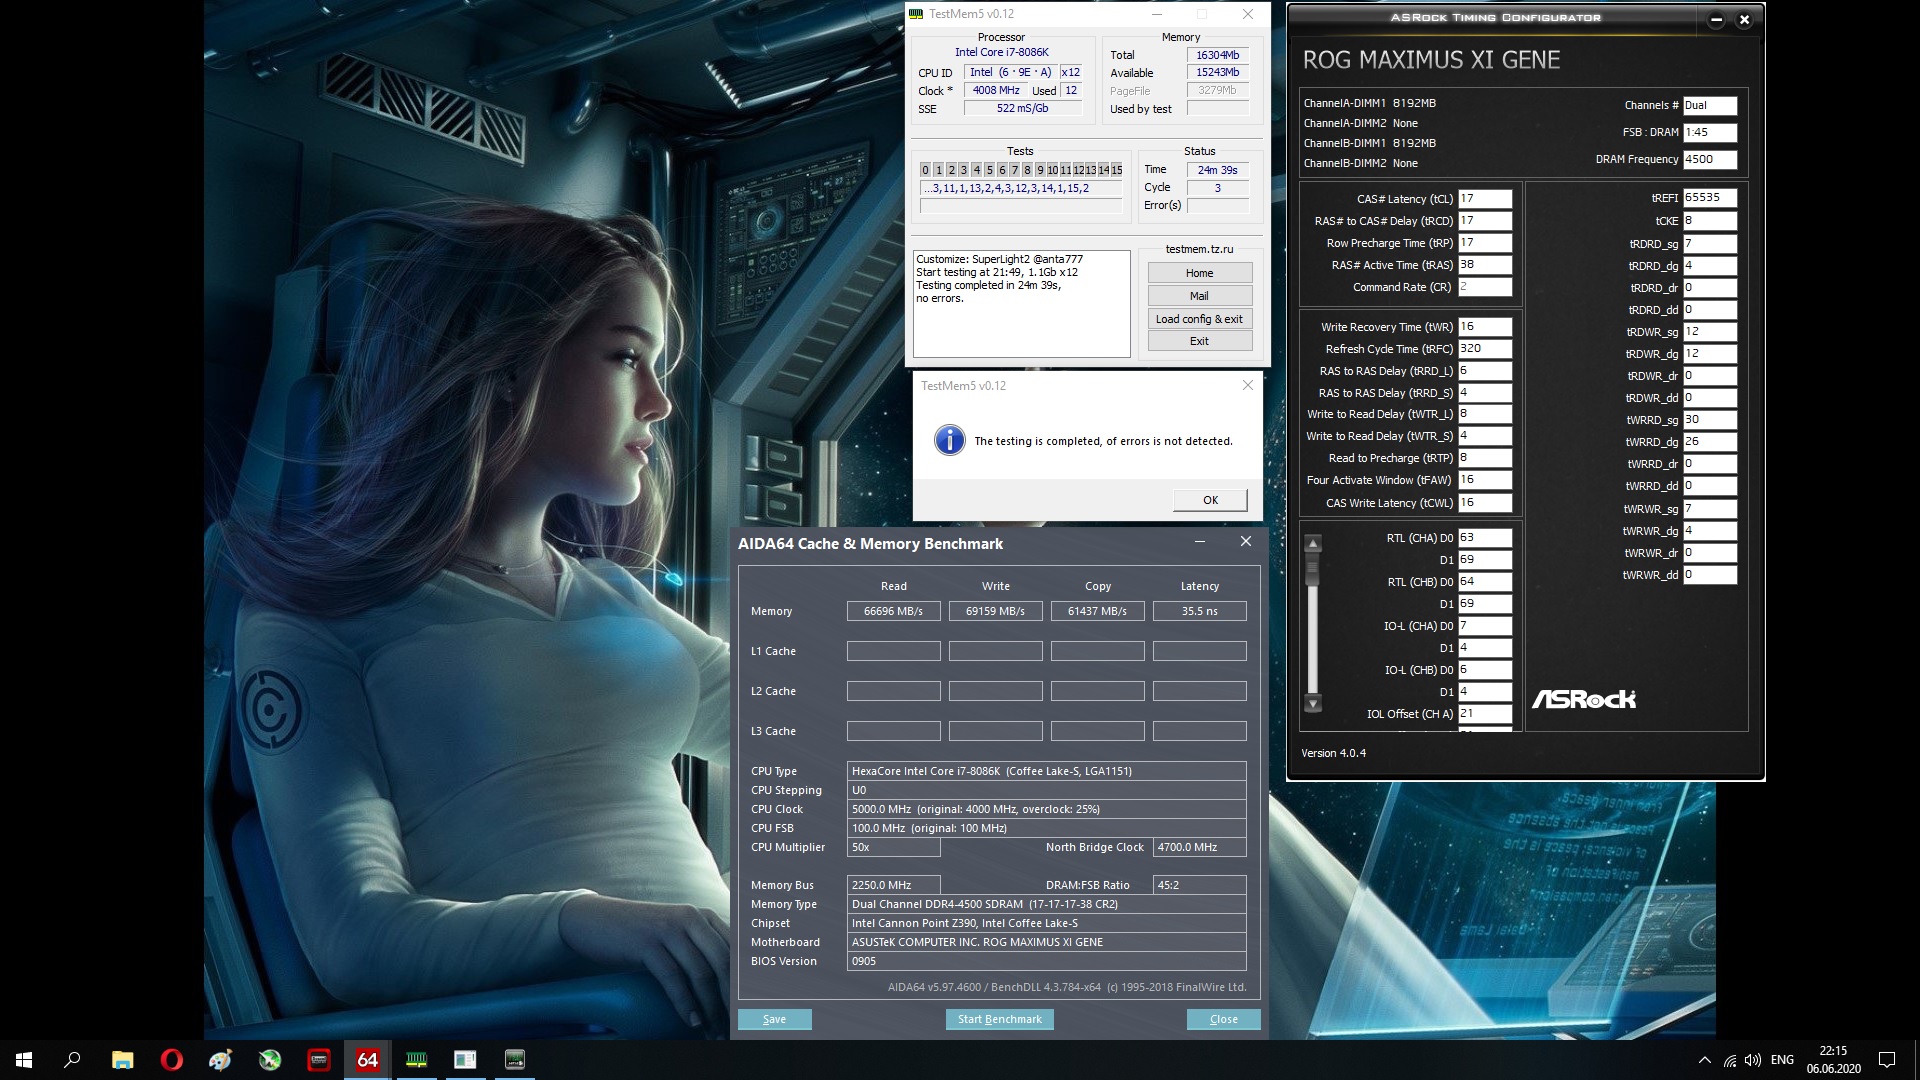Expand hidden system tray icons

(1704, 1060)
